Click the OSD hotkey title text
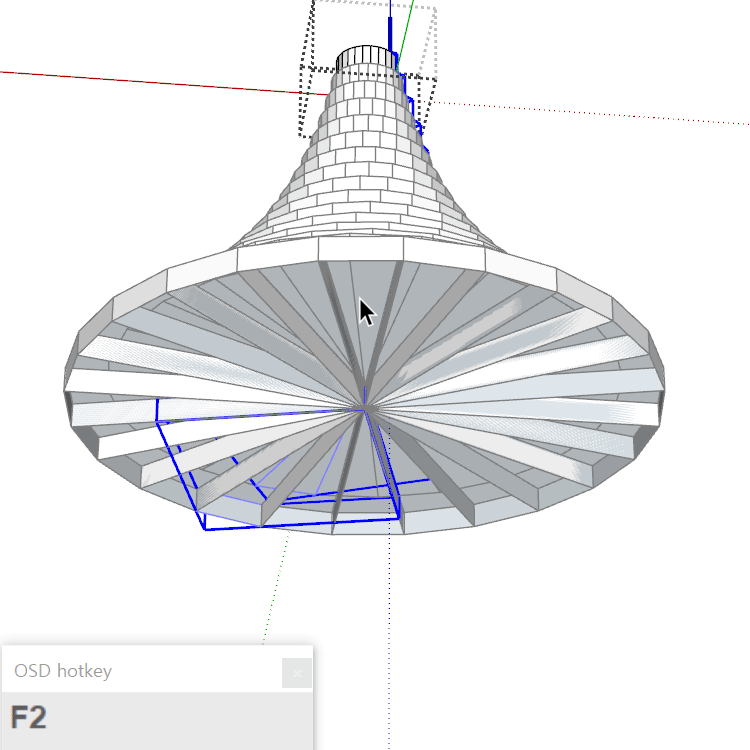Viewport: 750px width, 750px height. click(x=63, y=671)
